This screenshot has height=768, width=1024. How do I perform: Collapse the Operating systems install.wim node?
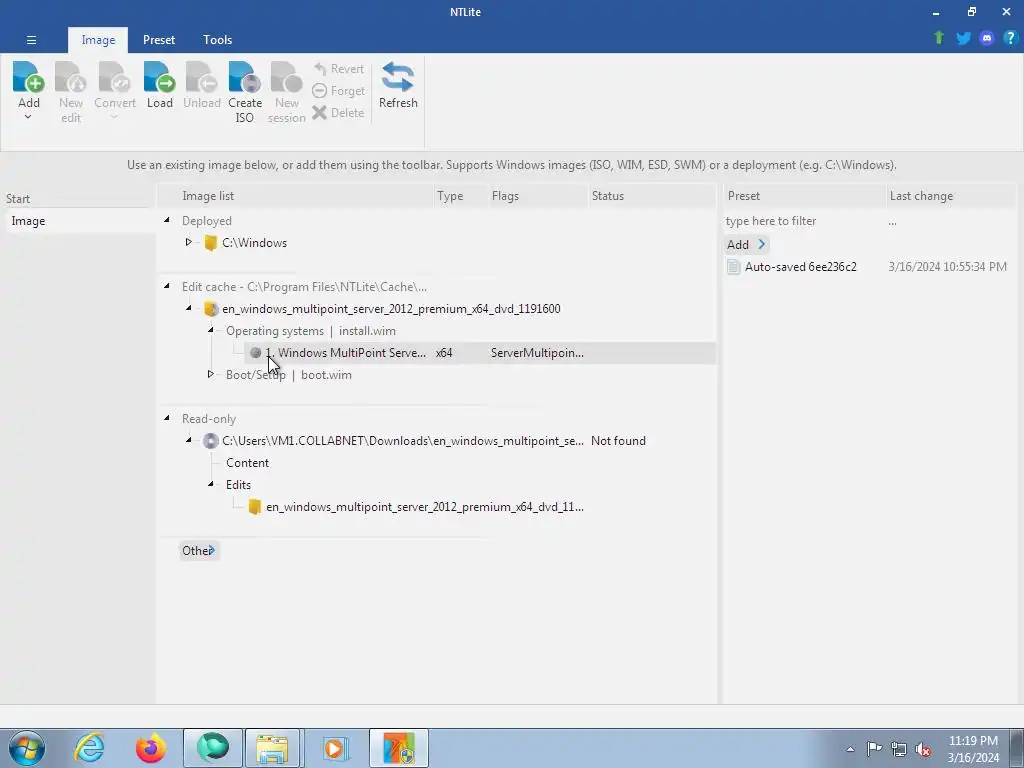(x=210, y=330)
